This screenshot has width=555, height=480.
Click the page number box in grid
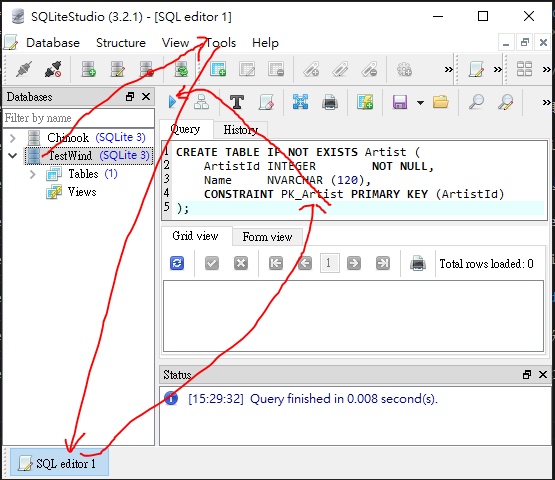pos(330,263)
